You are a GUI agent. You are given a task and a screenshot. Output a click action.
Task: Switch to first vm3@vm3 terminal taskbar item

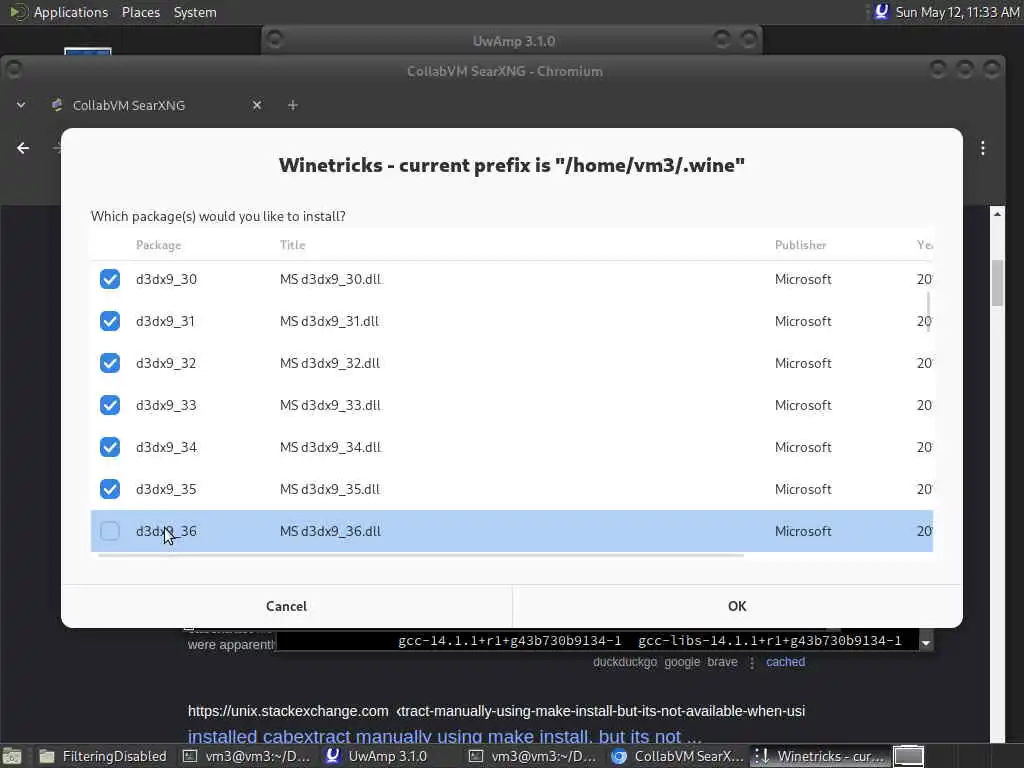click(x=247, y=756)
